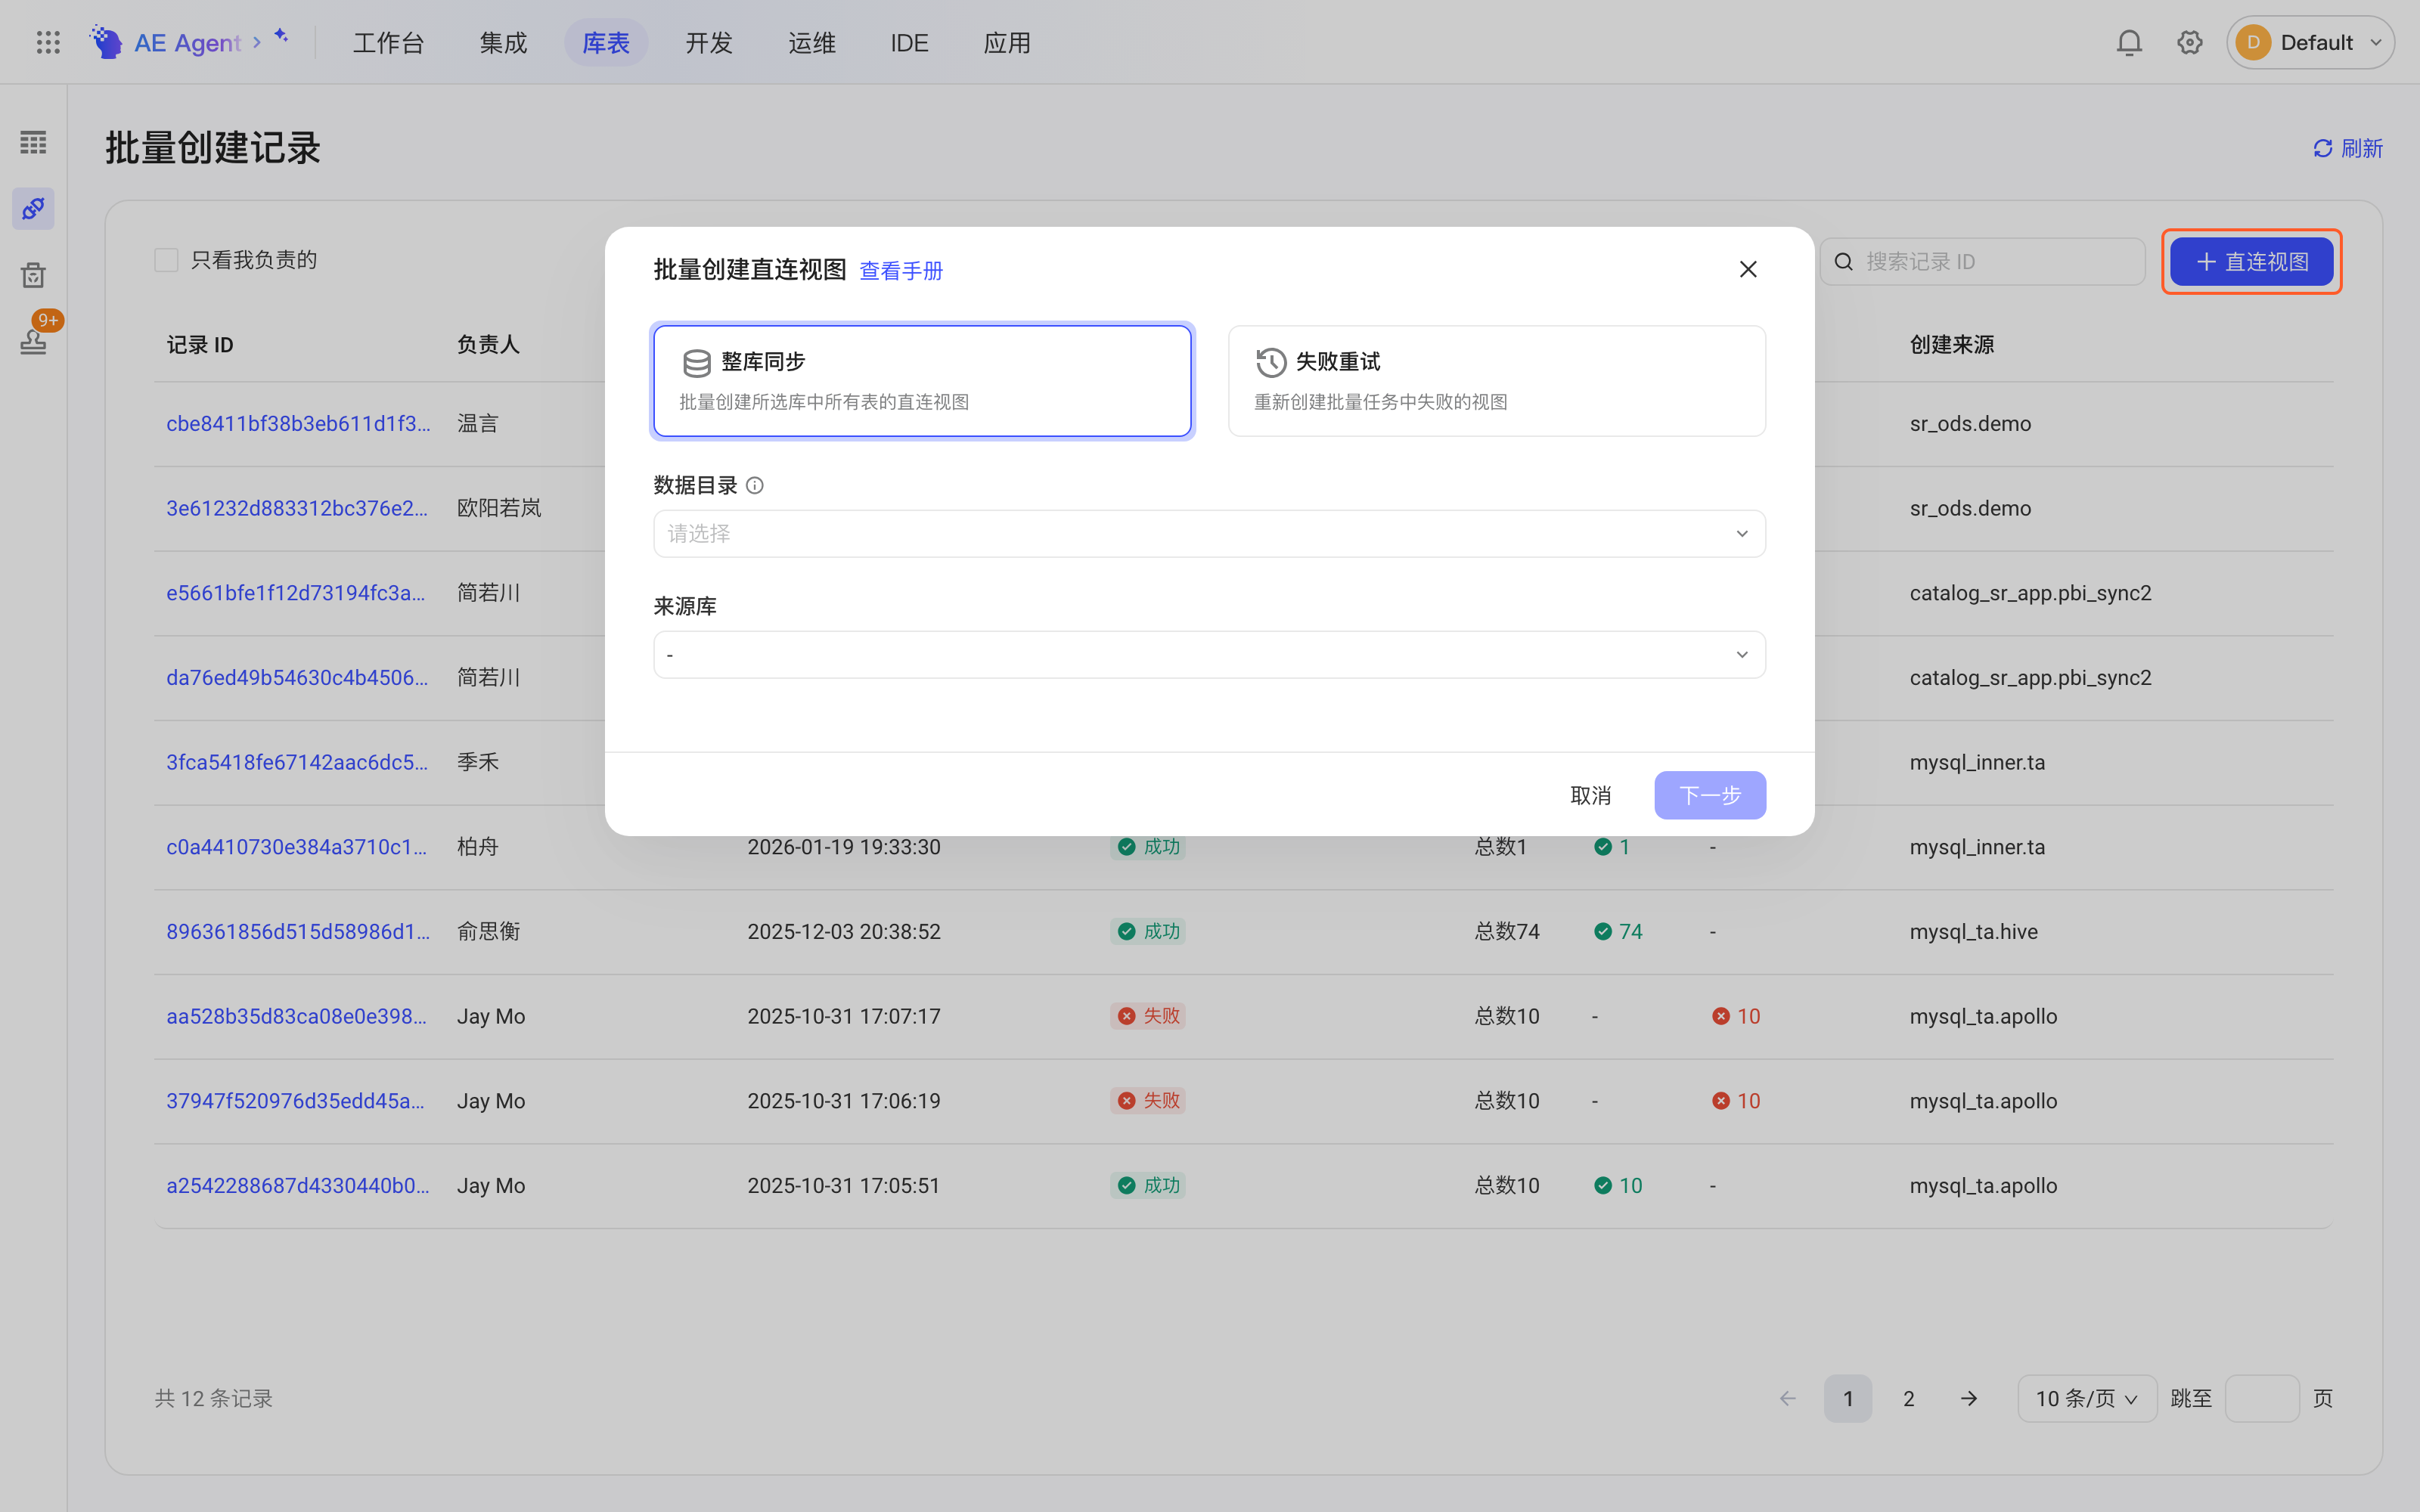
Task: Open the 集成 tab
Action: (x=503, y=42)
